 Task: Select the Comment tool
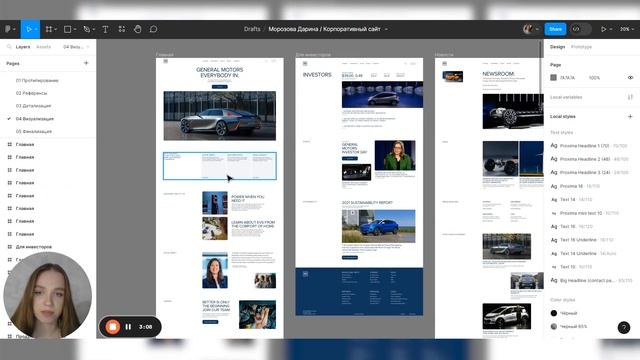pyautogui.click(x=153, y=29)
